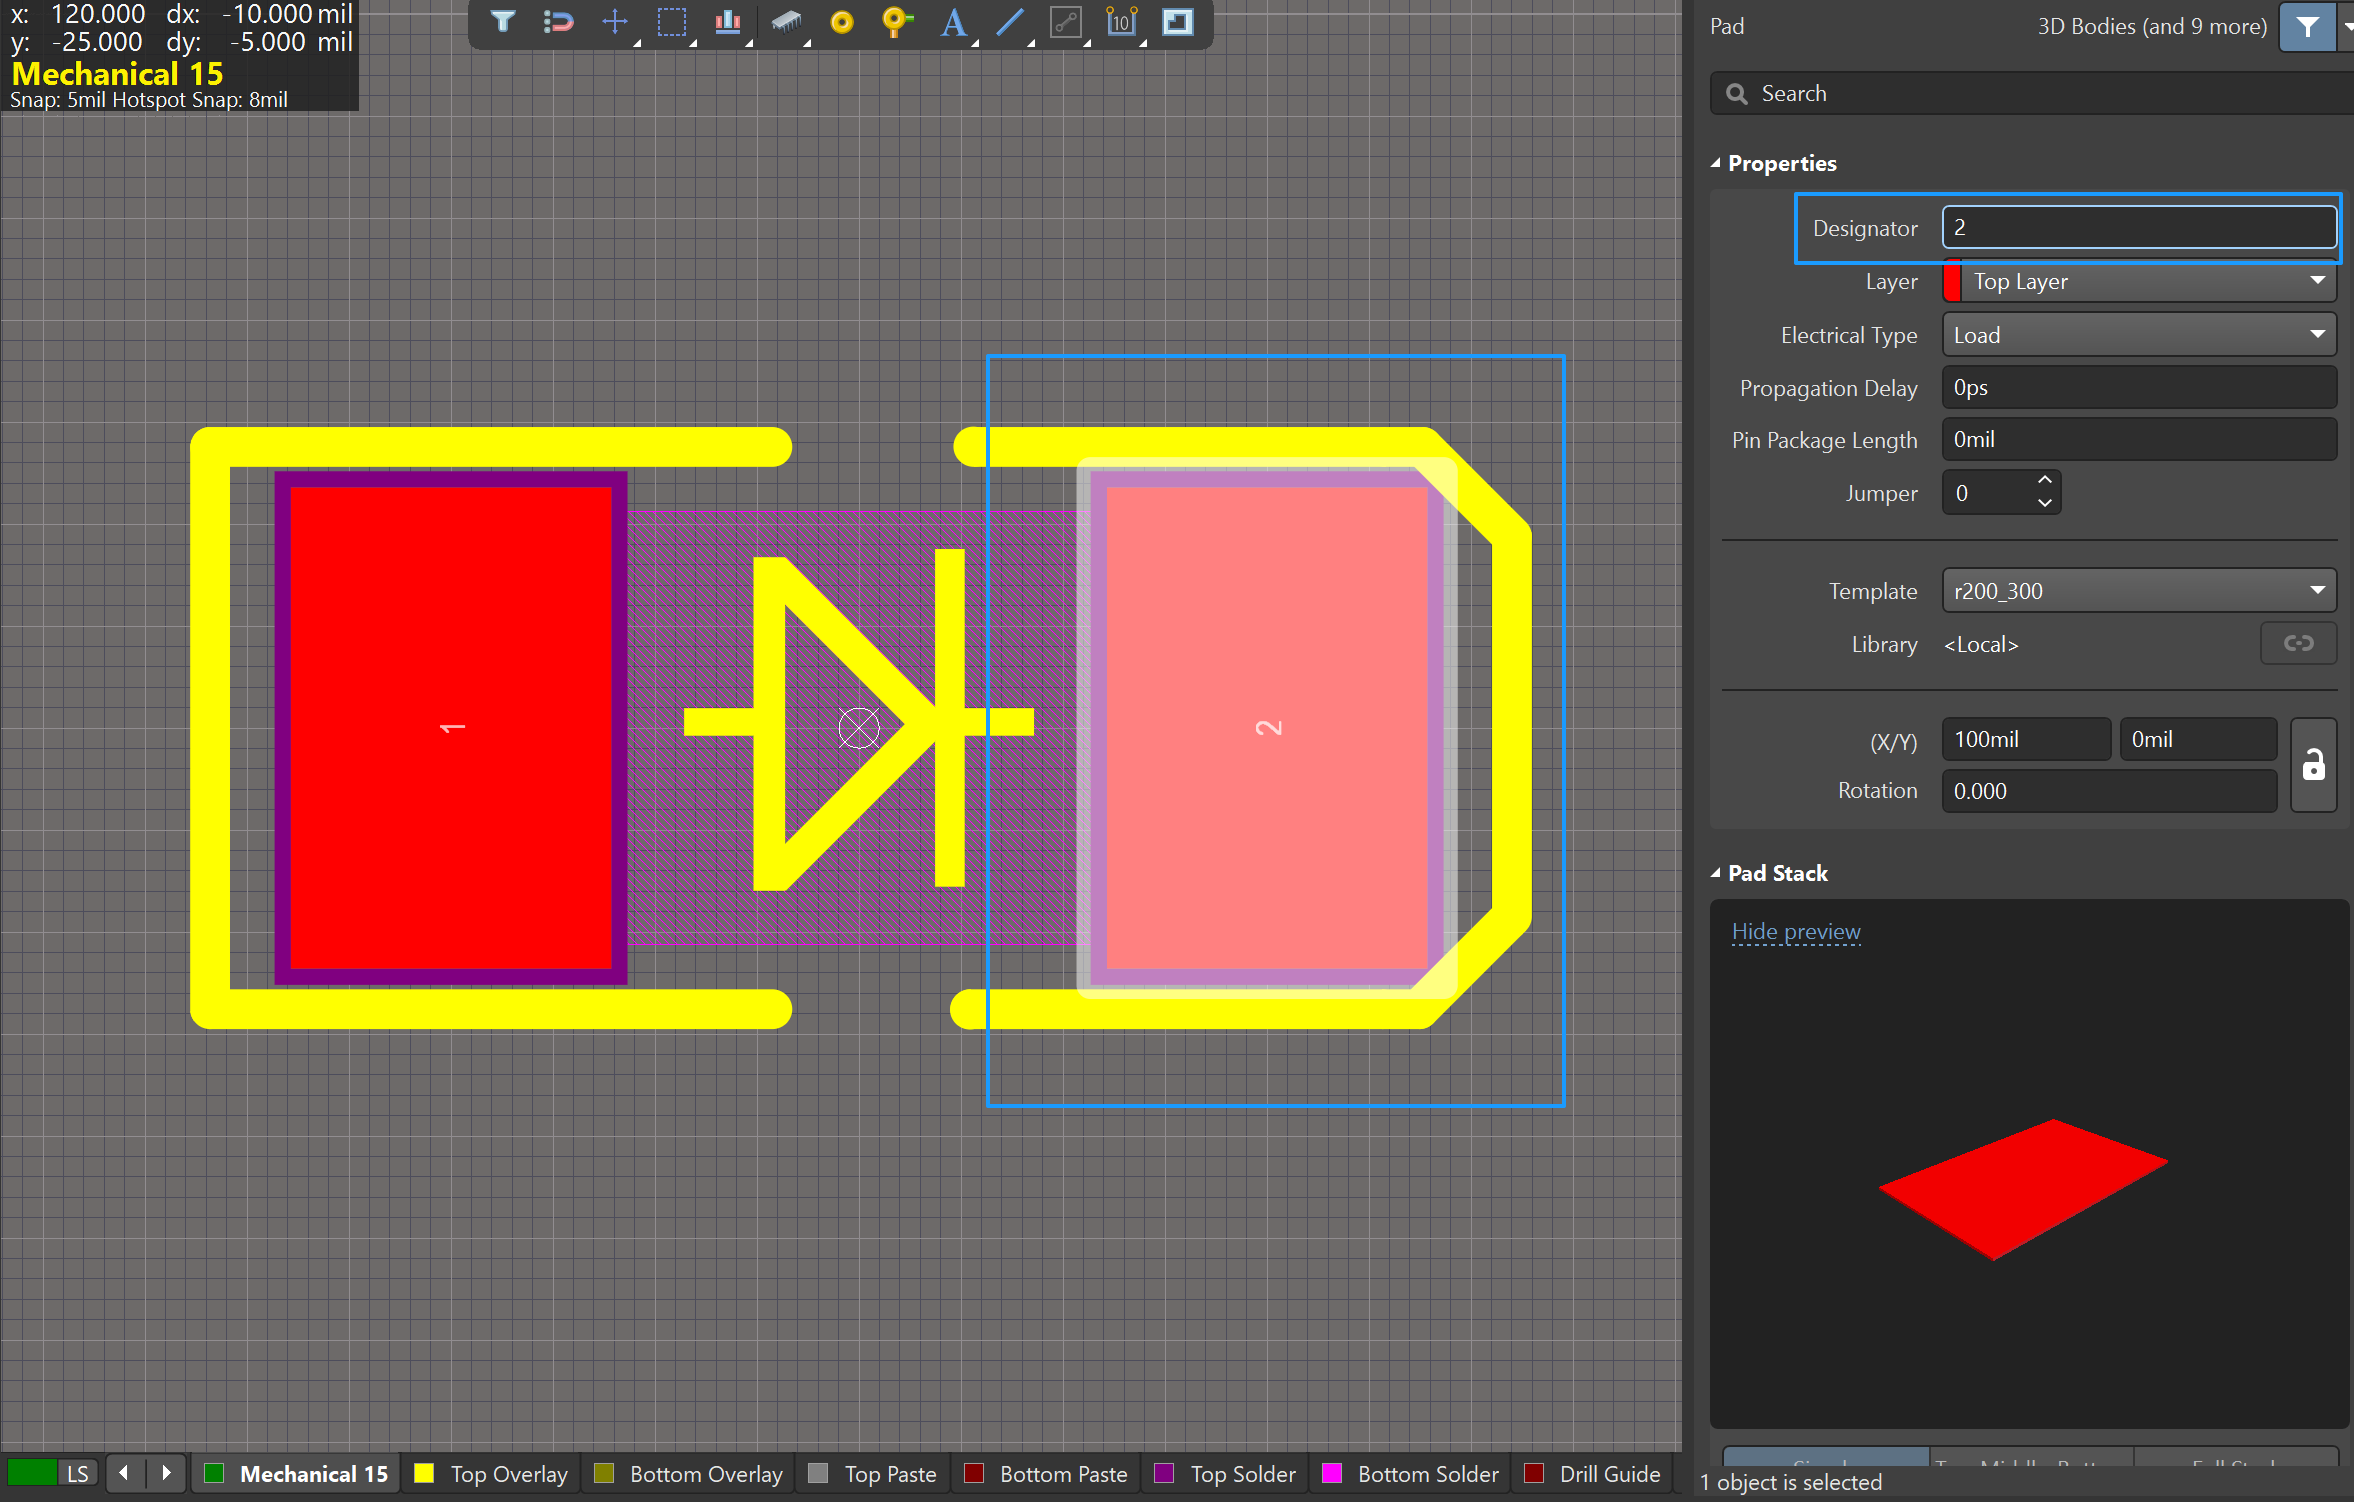Select red pad 1 in the footprint
The width and height of the screenshot is (2354, 1502).
451,727
